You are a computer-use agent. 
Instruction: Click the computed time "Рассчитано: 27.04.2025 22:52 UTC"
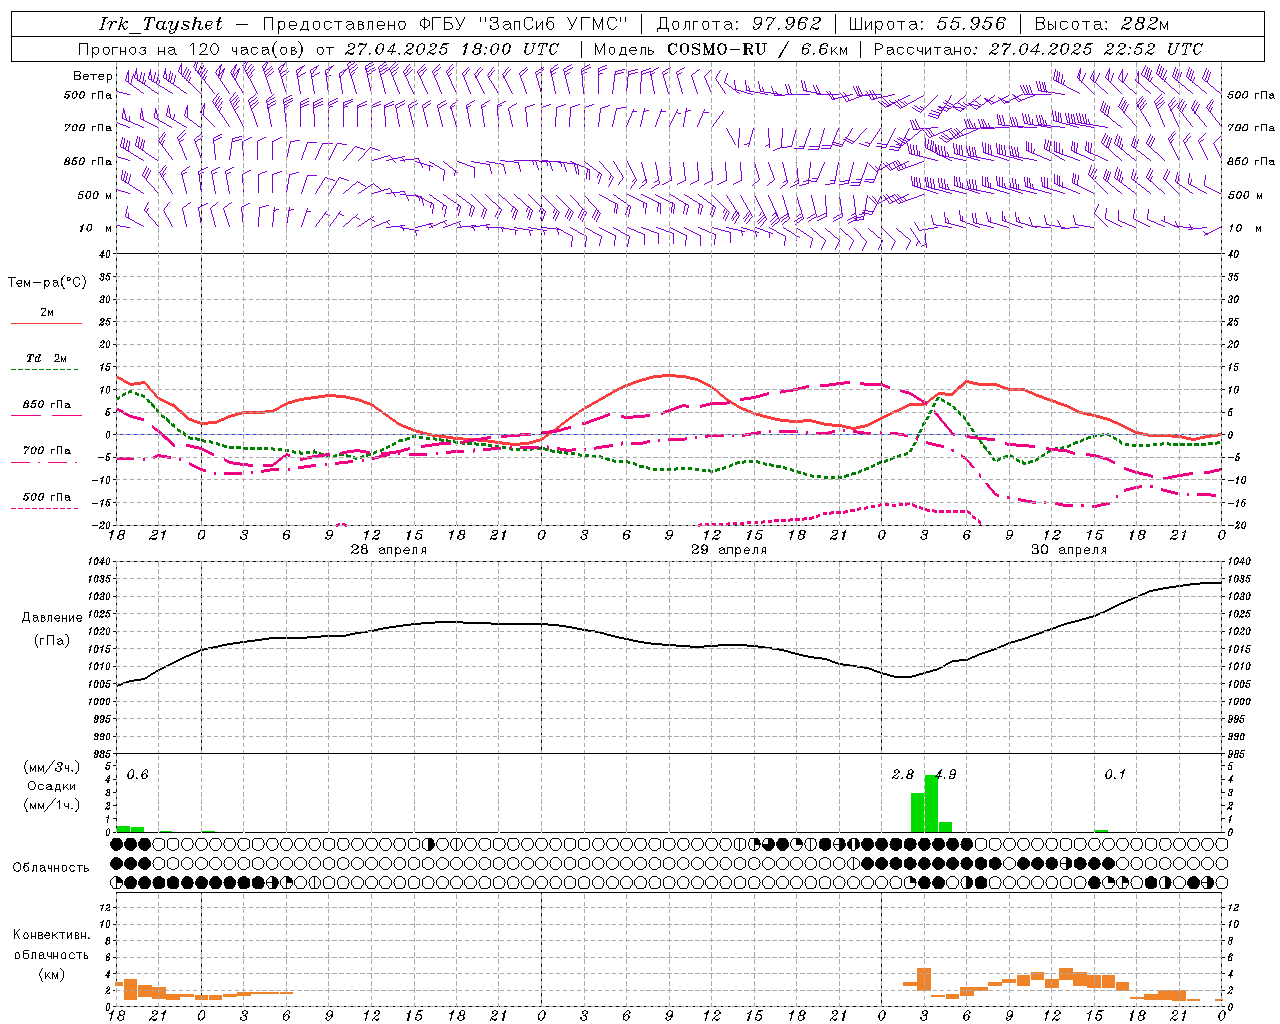pyautogui.click(x=1038, y=49)
